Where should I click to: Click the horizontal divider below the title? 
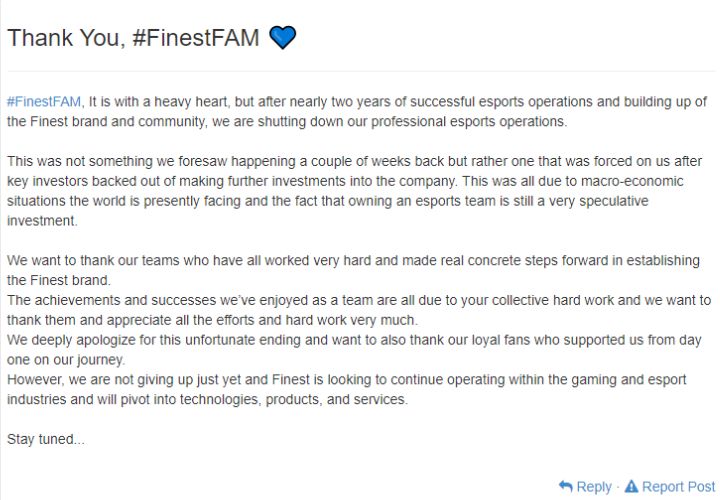tap(360, 71)
